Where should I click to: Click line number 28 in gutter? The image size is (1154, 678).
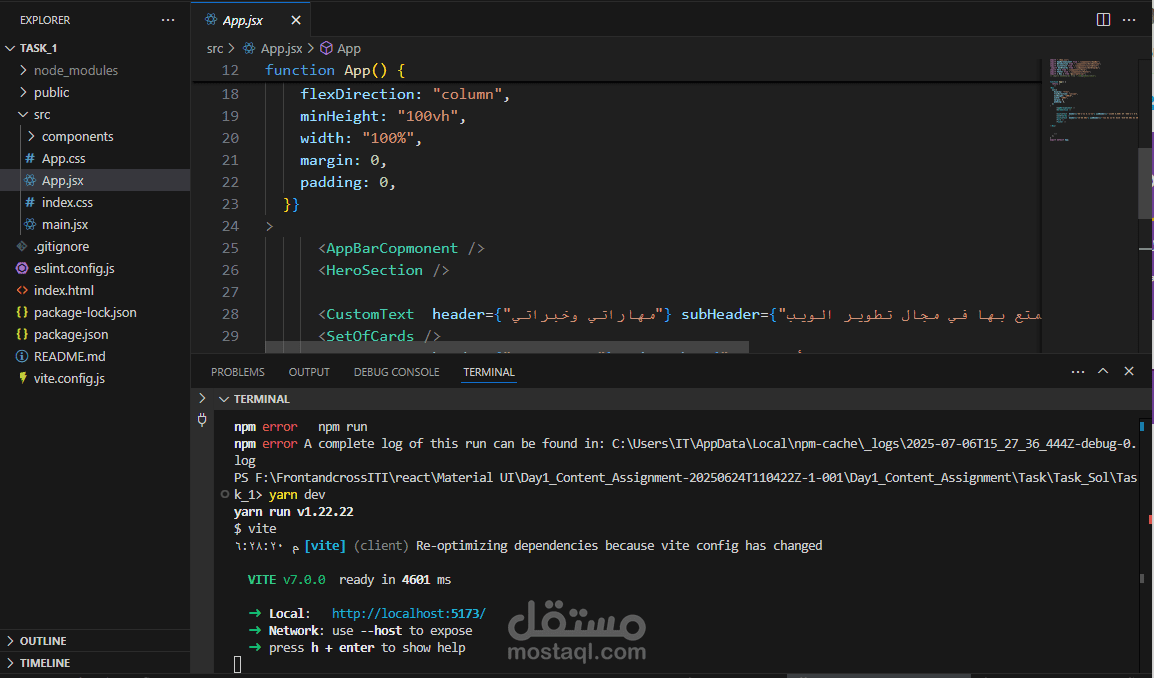230,314
